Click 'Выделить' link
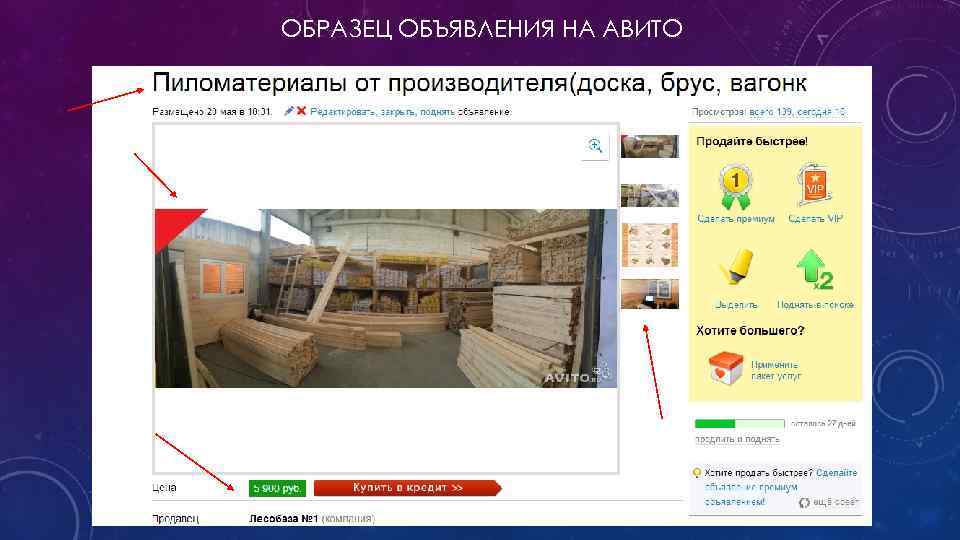 (736, 304)
